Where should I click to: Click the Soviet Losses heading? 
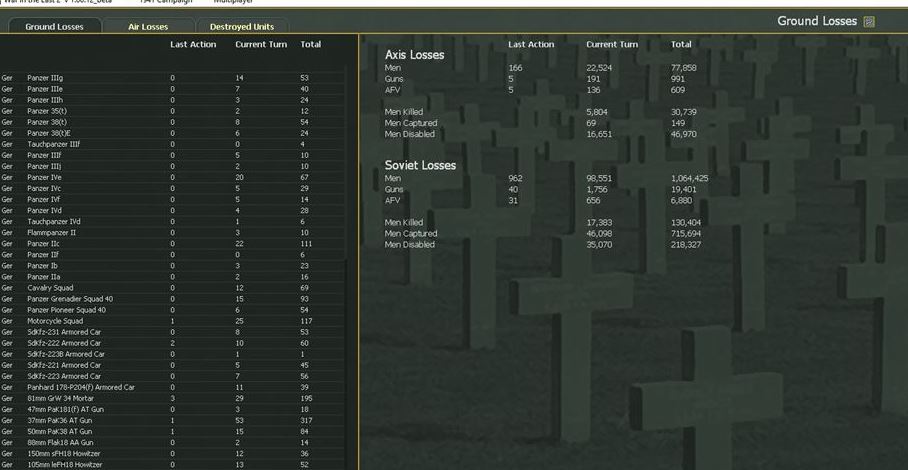pos(420,166)
